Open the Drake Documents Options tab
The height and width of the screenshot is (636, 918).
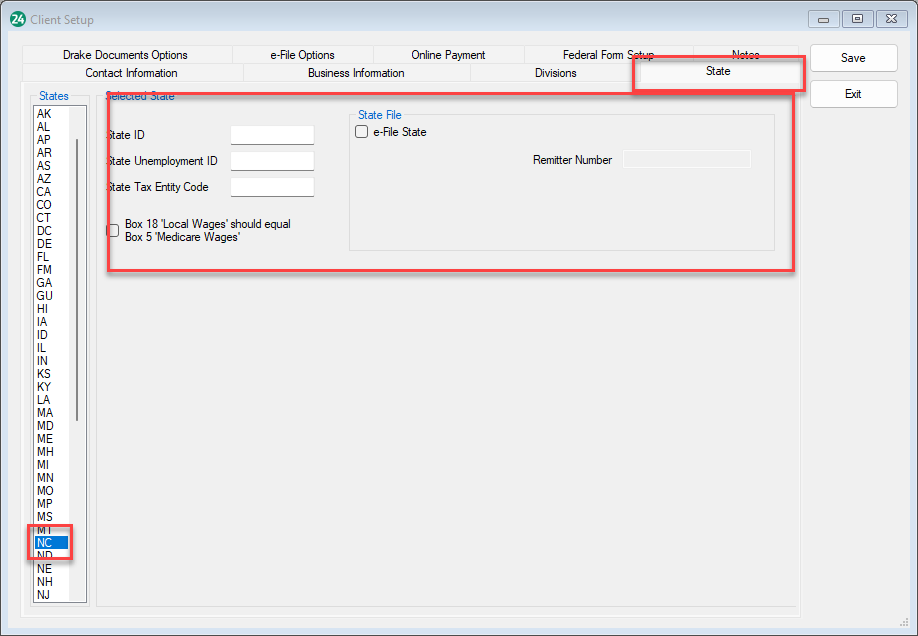pos(125,55)
